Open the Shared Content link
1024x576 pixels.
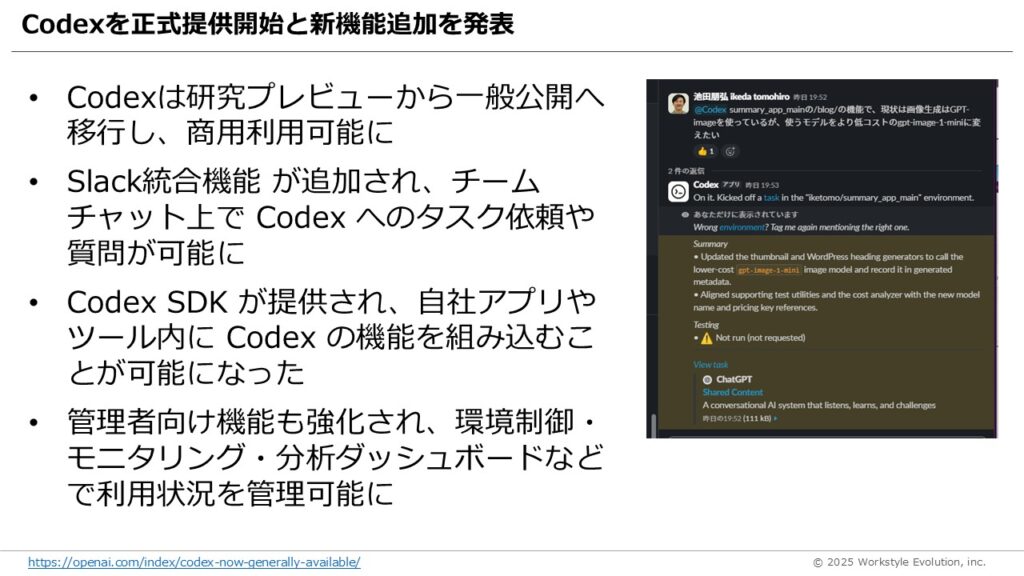[x=732, y=392]
